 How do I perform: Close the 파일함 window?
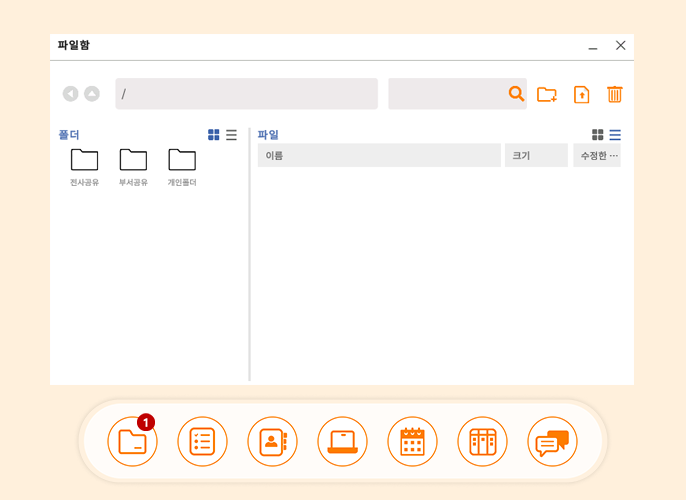[x=620, y=45]
